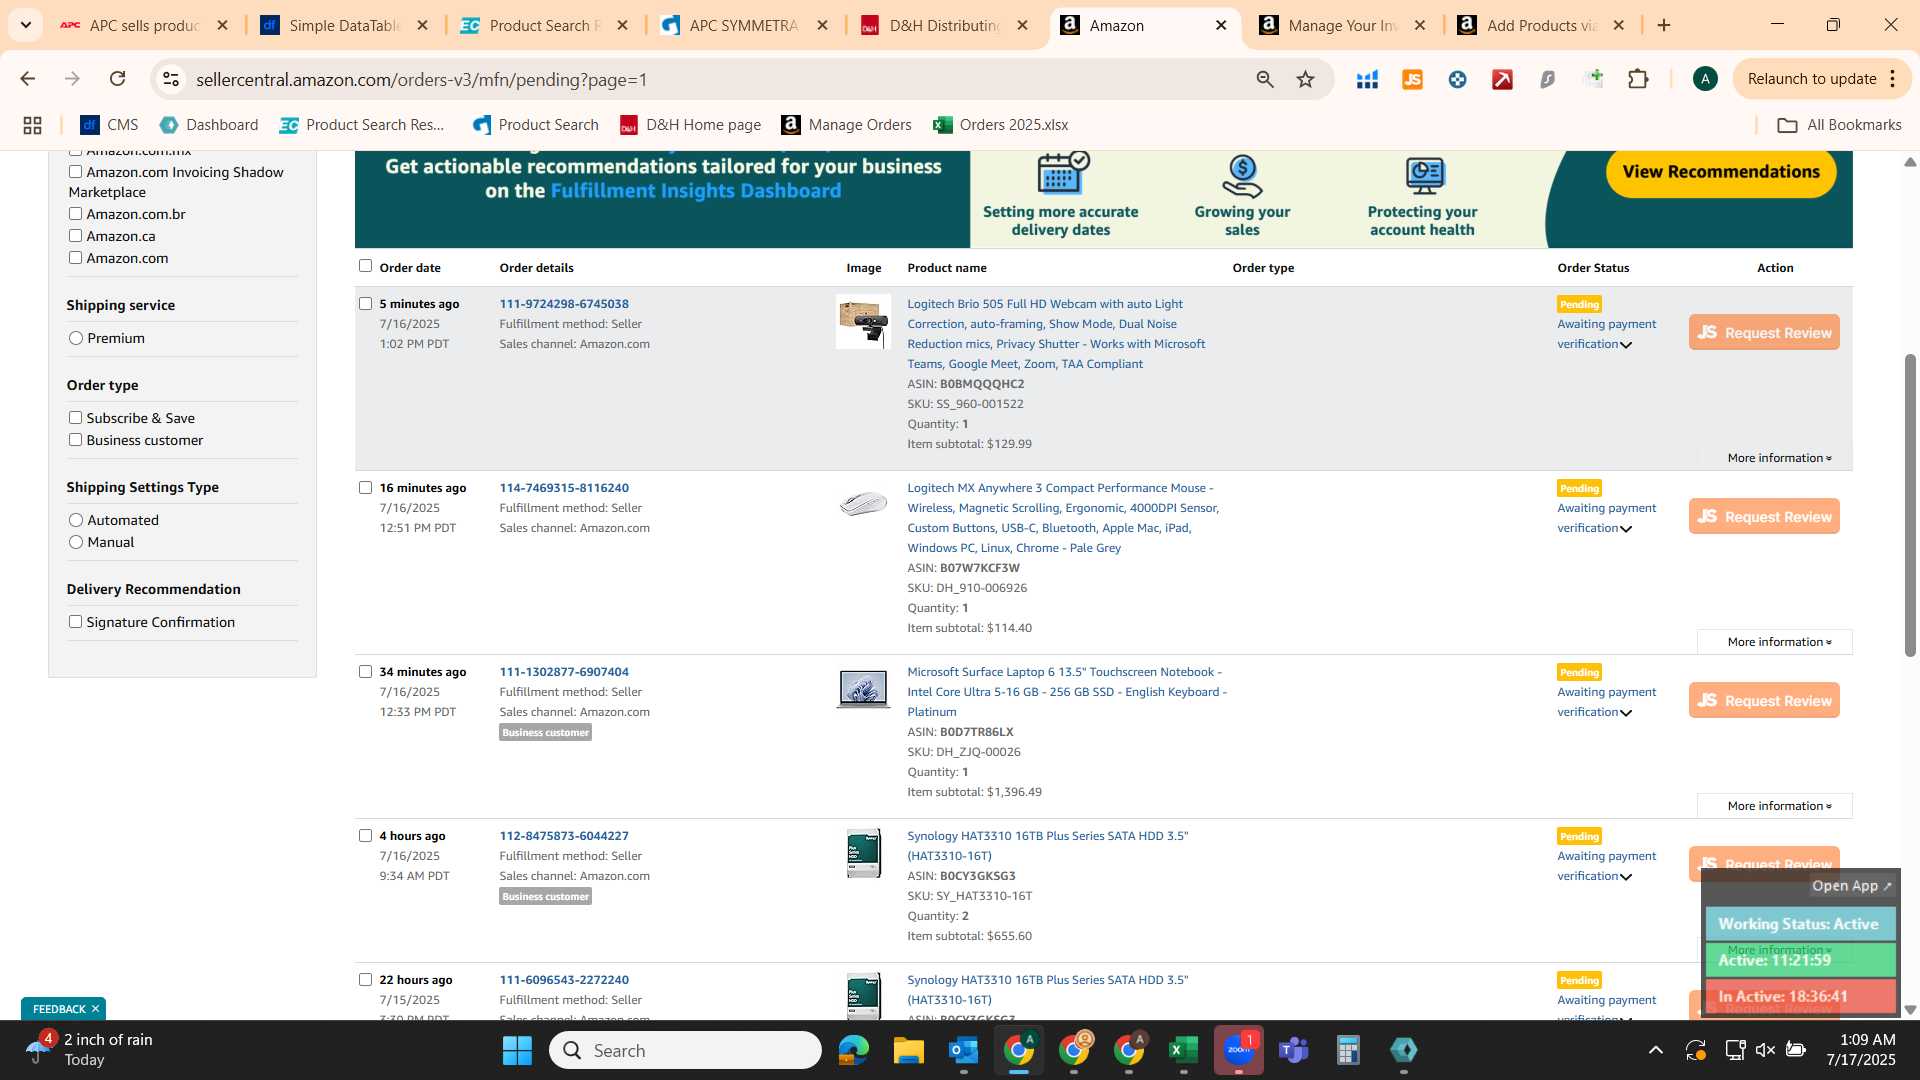
Task: Click View Recommendations button
Action: click(1721, 172)
